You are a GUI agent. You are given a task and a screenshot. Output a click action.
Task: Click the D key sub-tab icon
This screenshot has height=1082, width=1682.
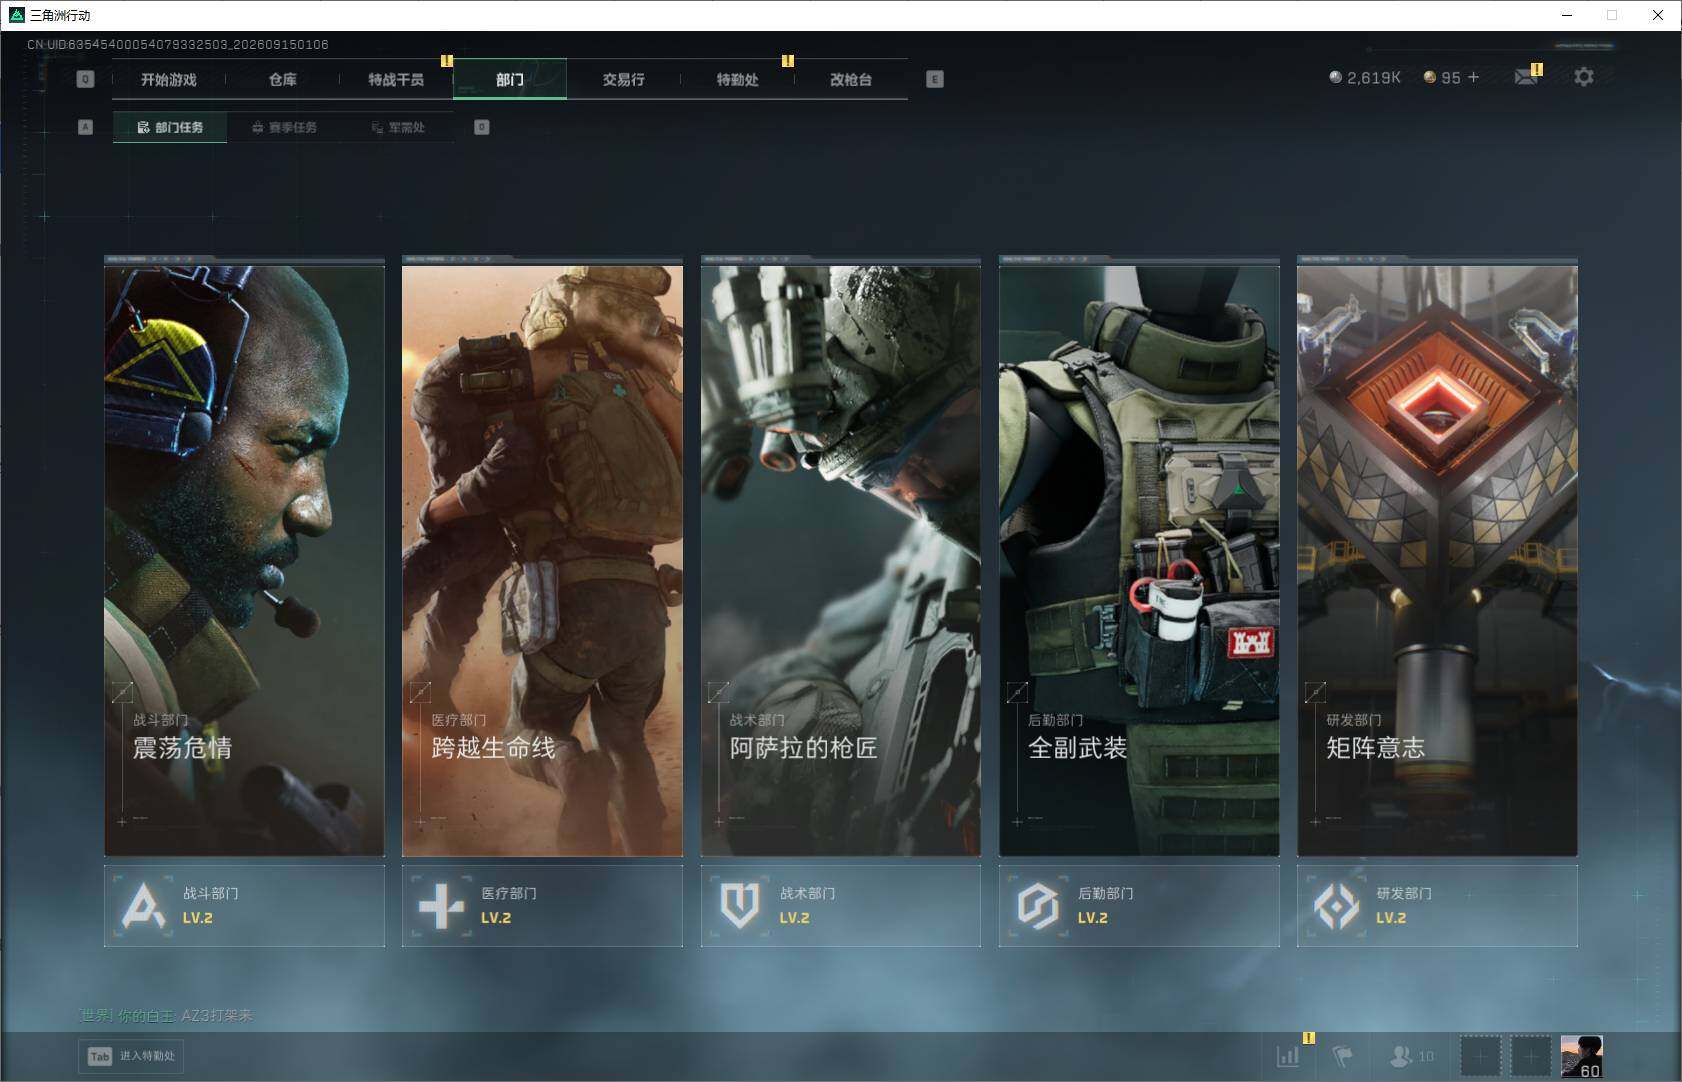tap(482, 127)
